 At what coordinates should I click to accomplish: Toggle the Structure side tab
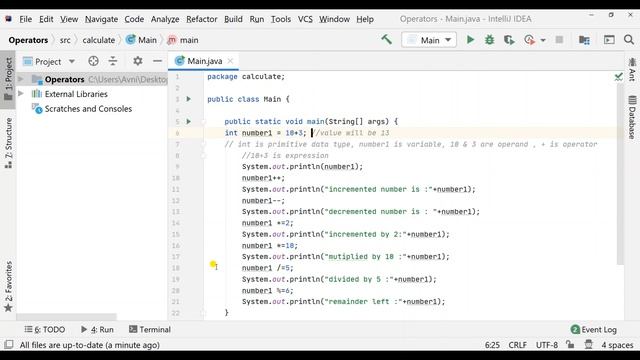(x=8, y=143)
